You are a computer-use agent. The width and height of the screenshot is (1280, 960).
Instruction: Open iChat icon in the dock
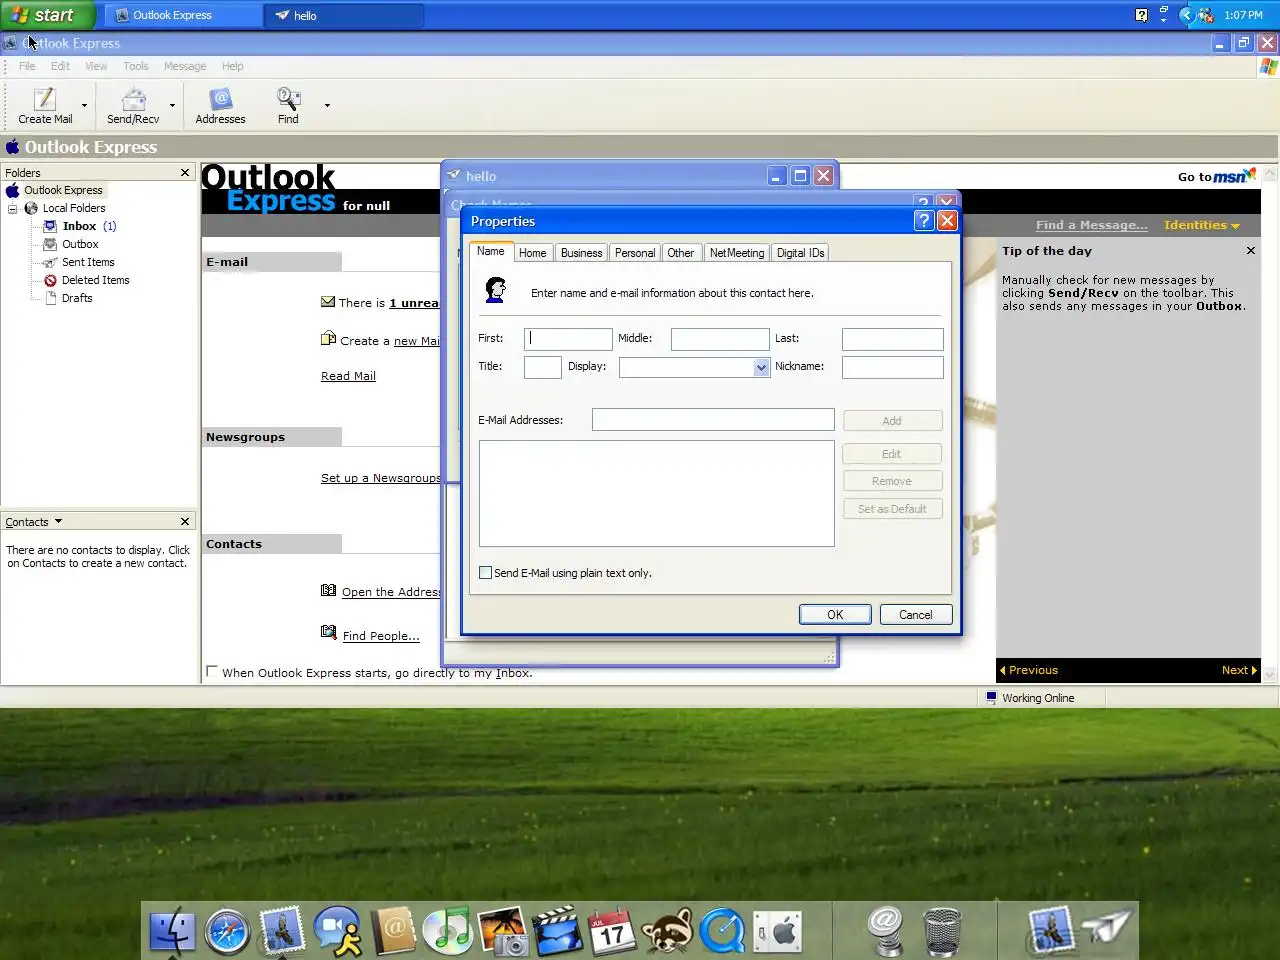337,932
